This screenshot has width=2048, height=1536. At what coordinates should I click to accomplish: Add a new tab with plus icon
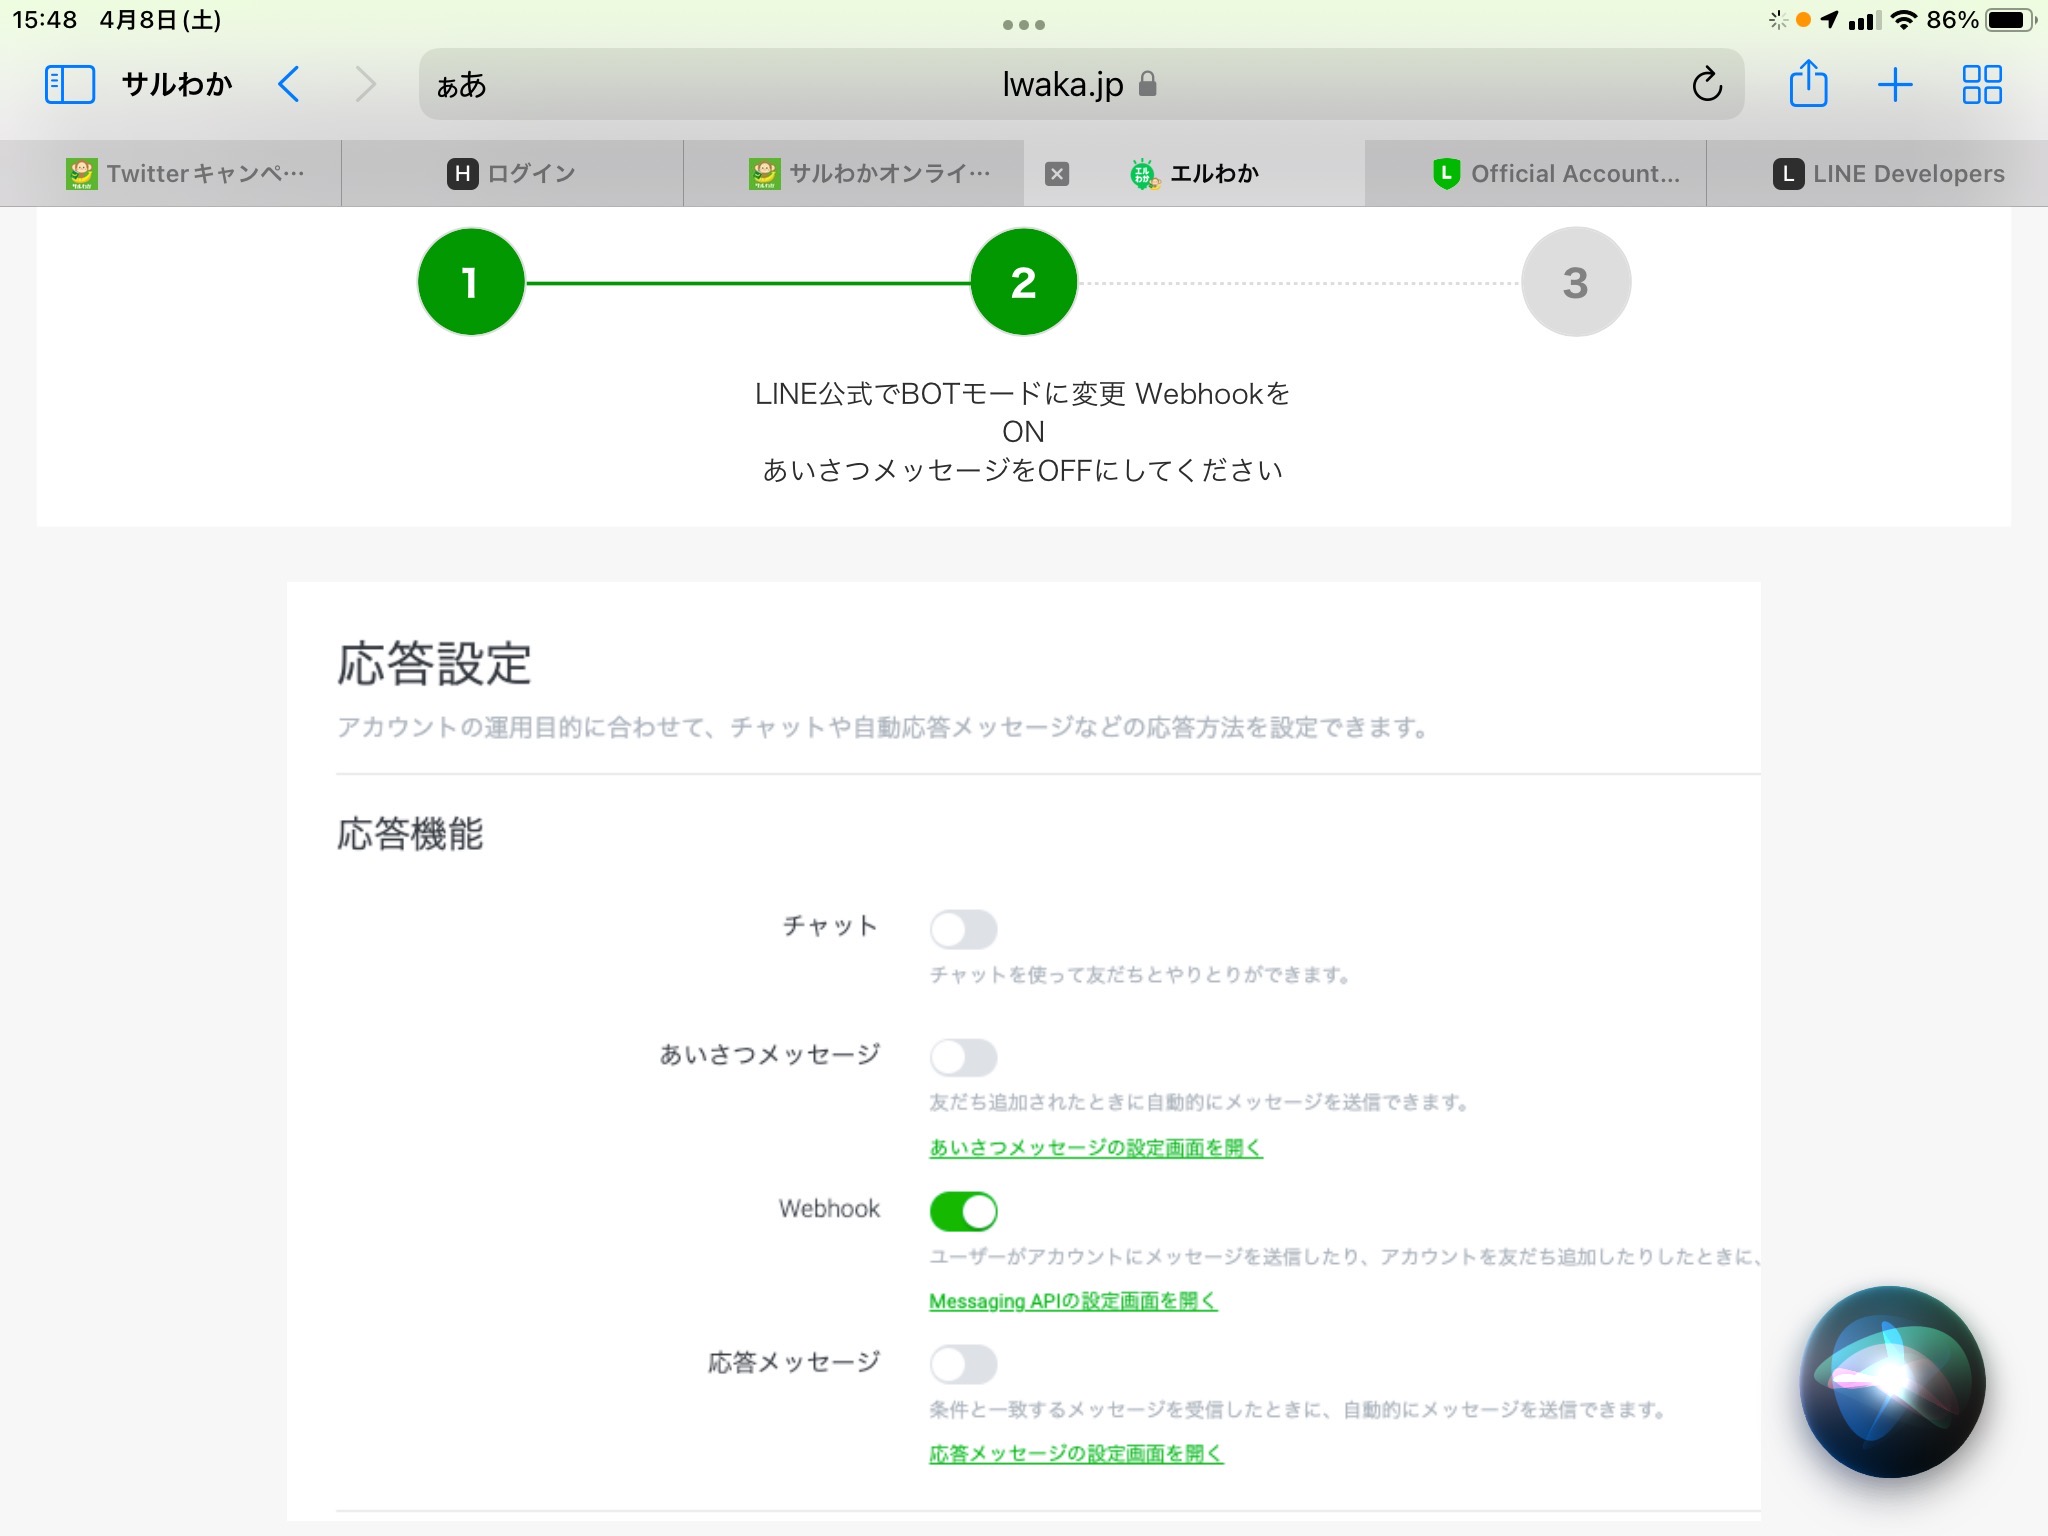(x=1895, y=85)
